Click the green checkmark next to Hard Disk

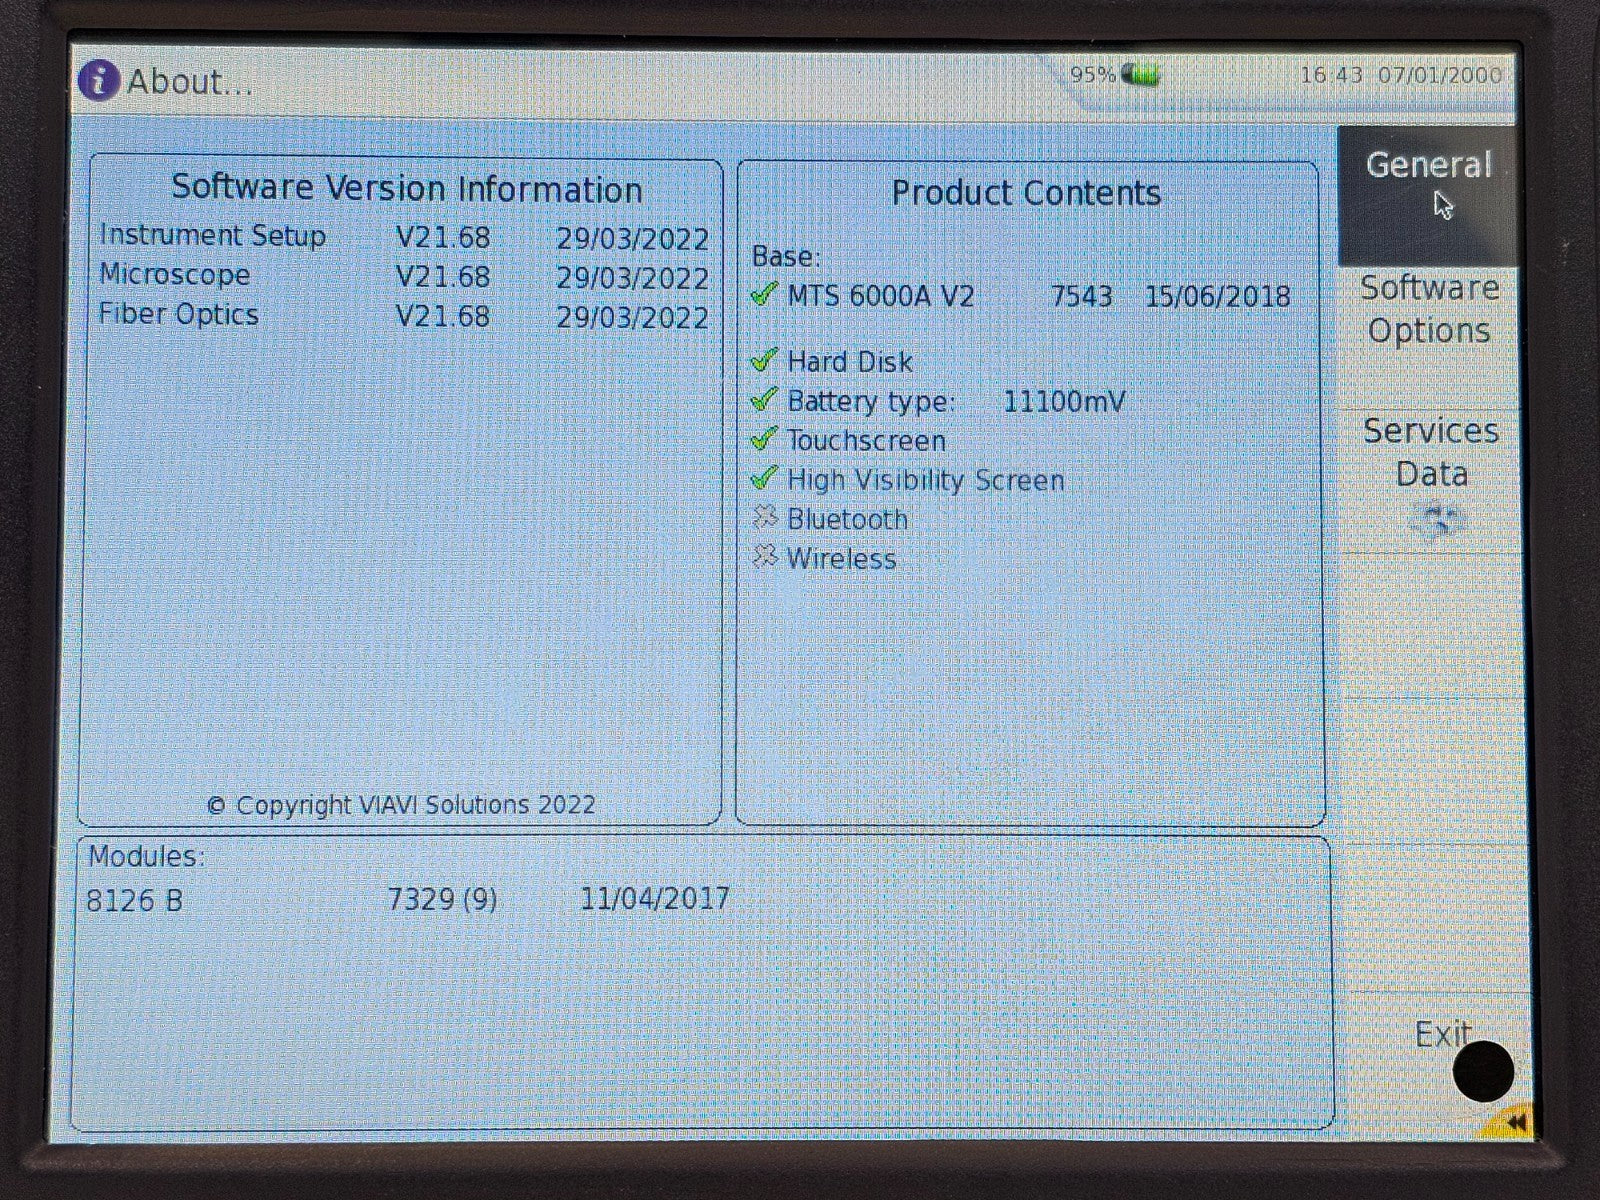pyautogui.click(x=764, y=360)
